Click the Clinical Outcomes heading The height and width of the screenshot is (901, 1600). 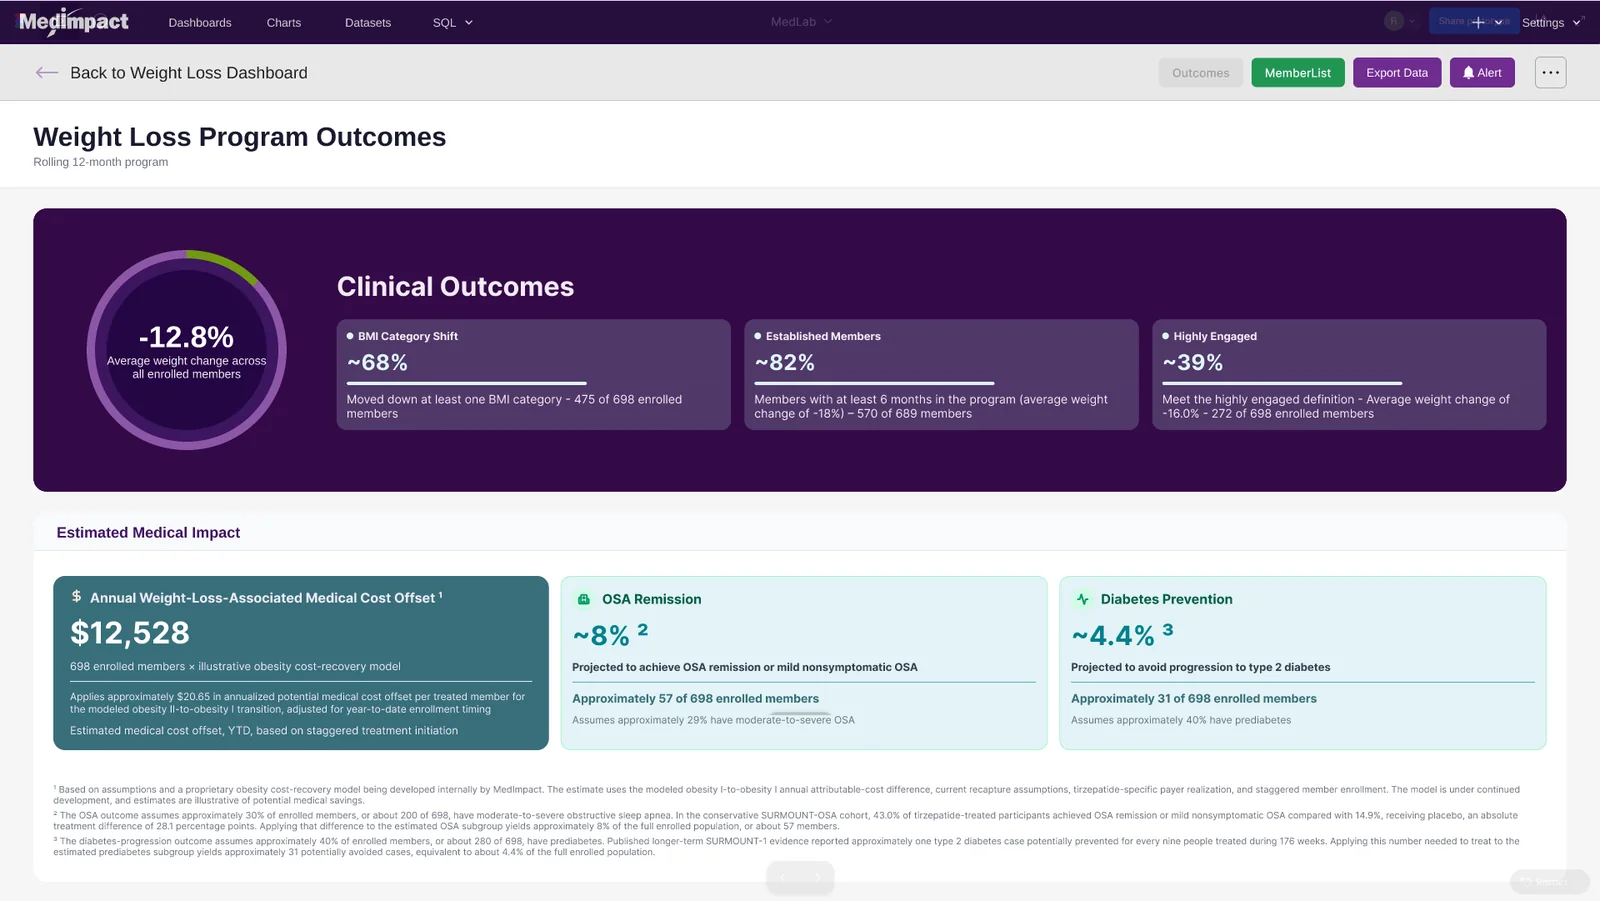pyautogui.click(x=455, y=286)
